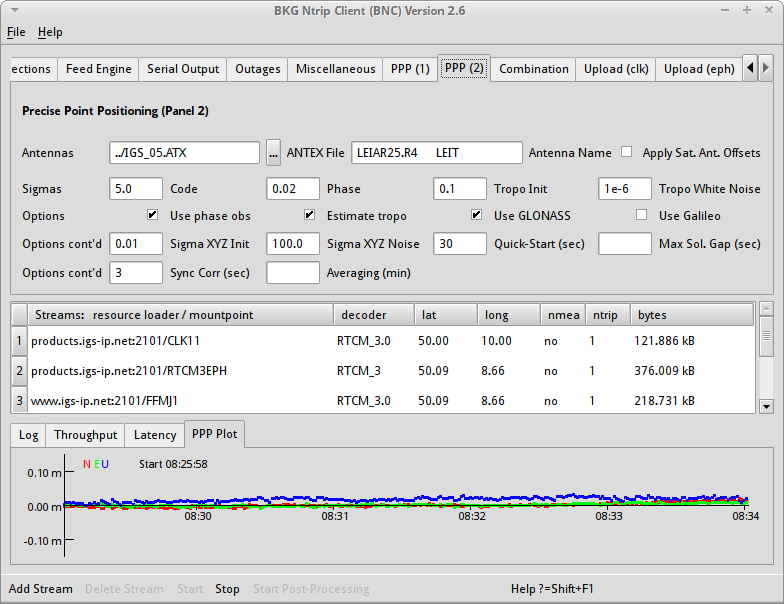Click the streams table scroll-down arrow
The width and height of the screenshot is (784, 604).
[x=766, y=405]
